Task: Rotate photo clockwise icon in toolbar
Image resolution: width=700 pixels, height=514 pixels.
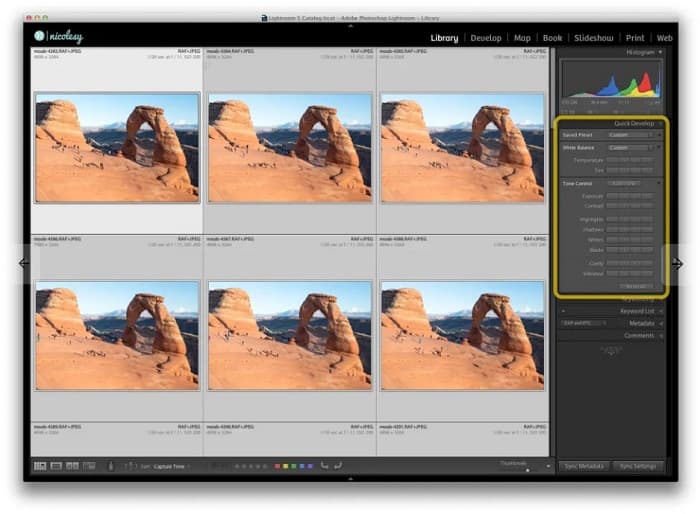Action: click(339, 466)
